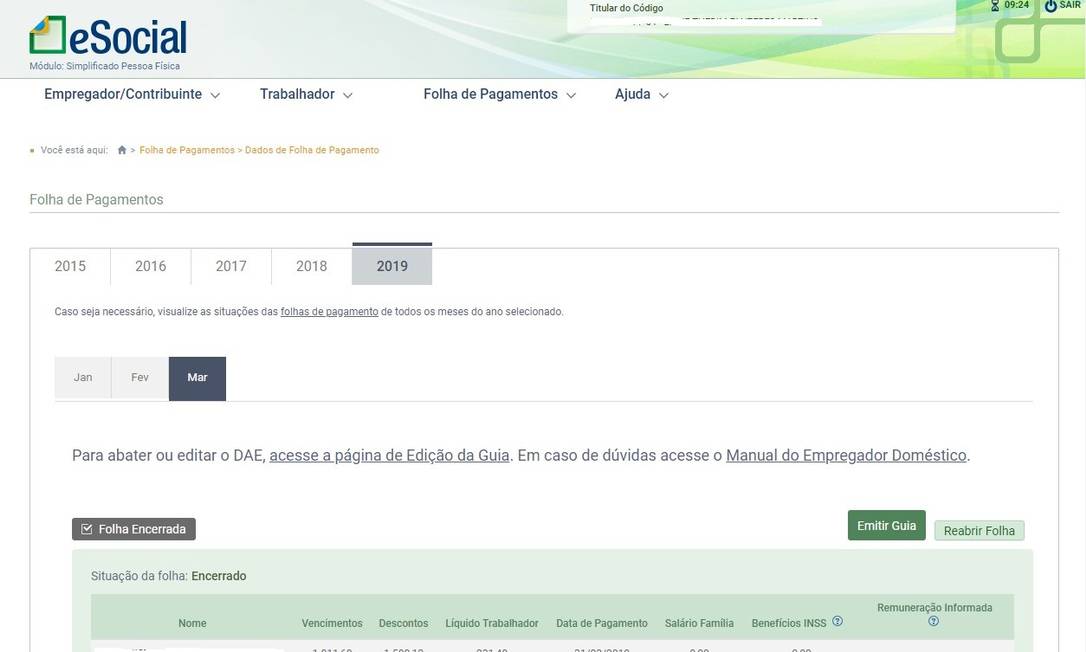Viewport: 1086px width, 652px height.
Task: Switch to the 2018 year tab
Action: [x=311, y=266]
